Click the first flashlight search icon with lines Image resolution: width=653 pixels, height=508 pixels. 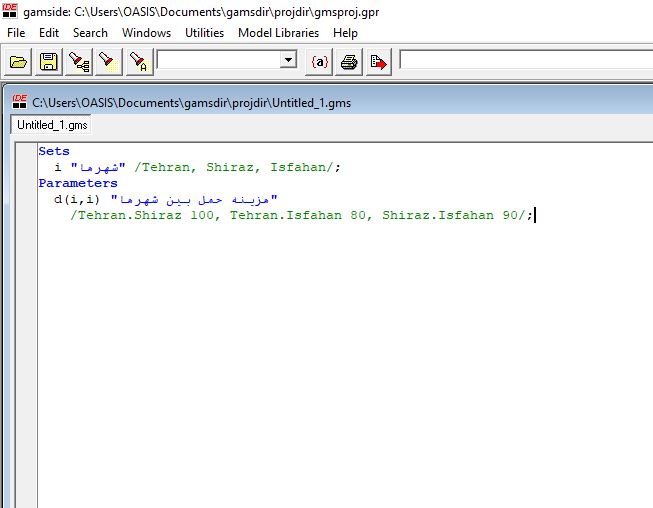coord(79,62)
